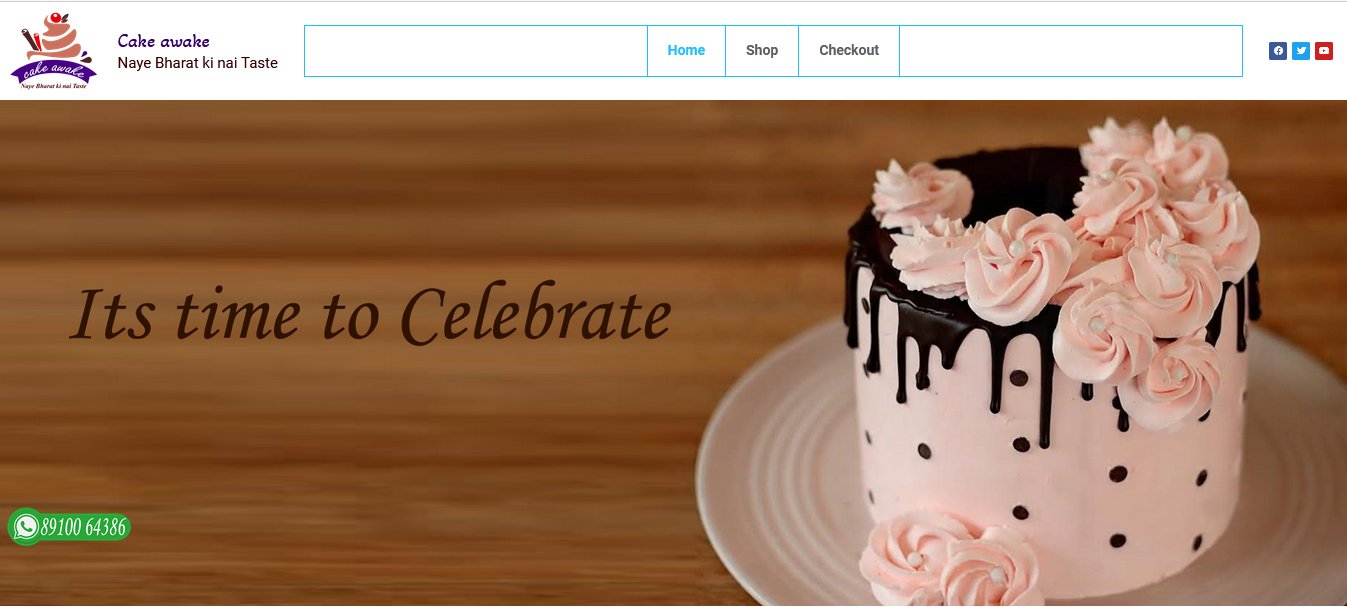Open the Shop menu item
This screenshot has width=1347, height=607.
coord(762,50)
